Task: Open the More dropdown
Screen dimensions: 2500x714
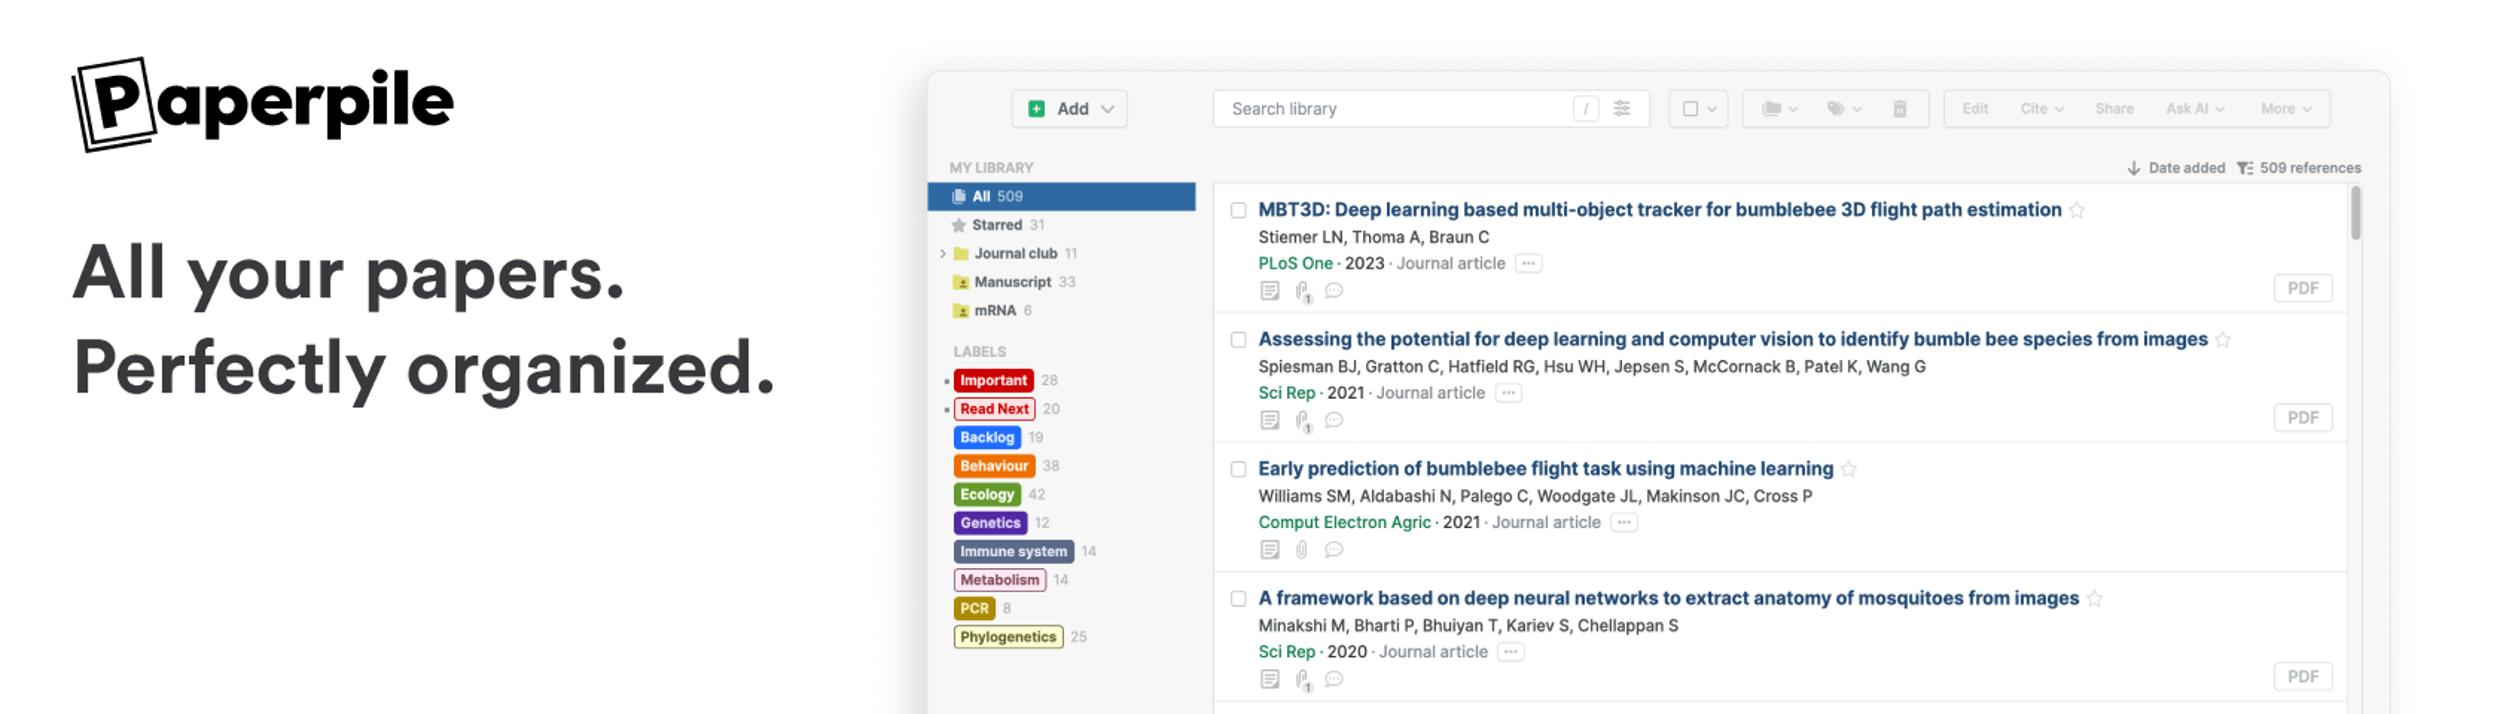Action: click(x=2286, y=108)
